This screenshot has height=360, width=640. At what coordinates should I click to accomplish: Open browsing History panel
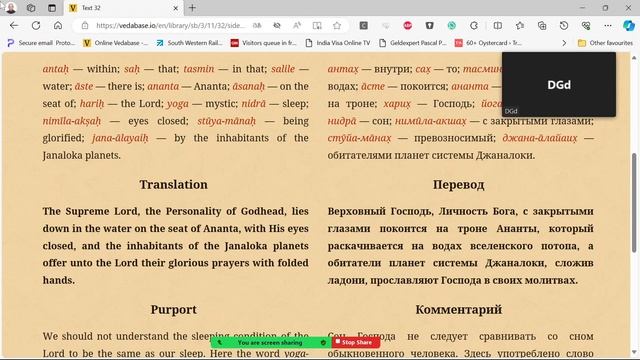pyautogui.click(x=564, y=25)
